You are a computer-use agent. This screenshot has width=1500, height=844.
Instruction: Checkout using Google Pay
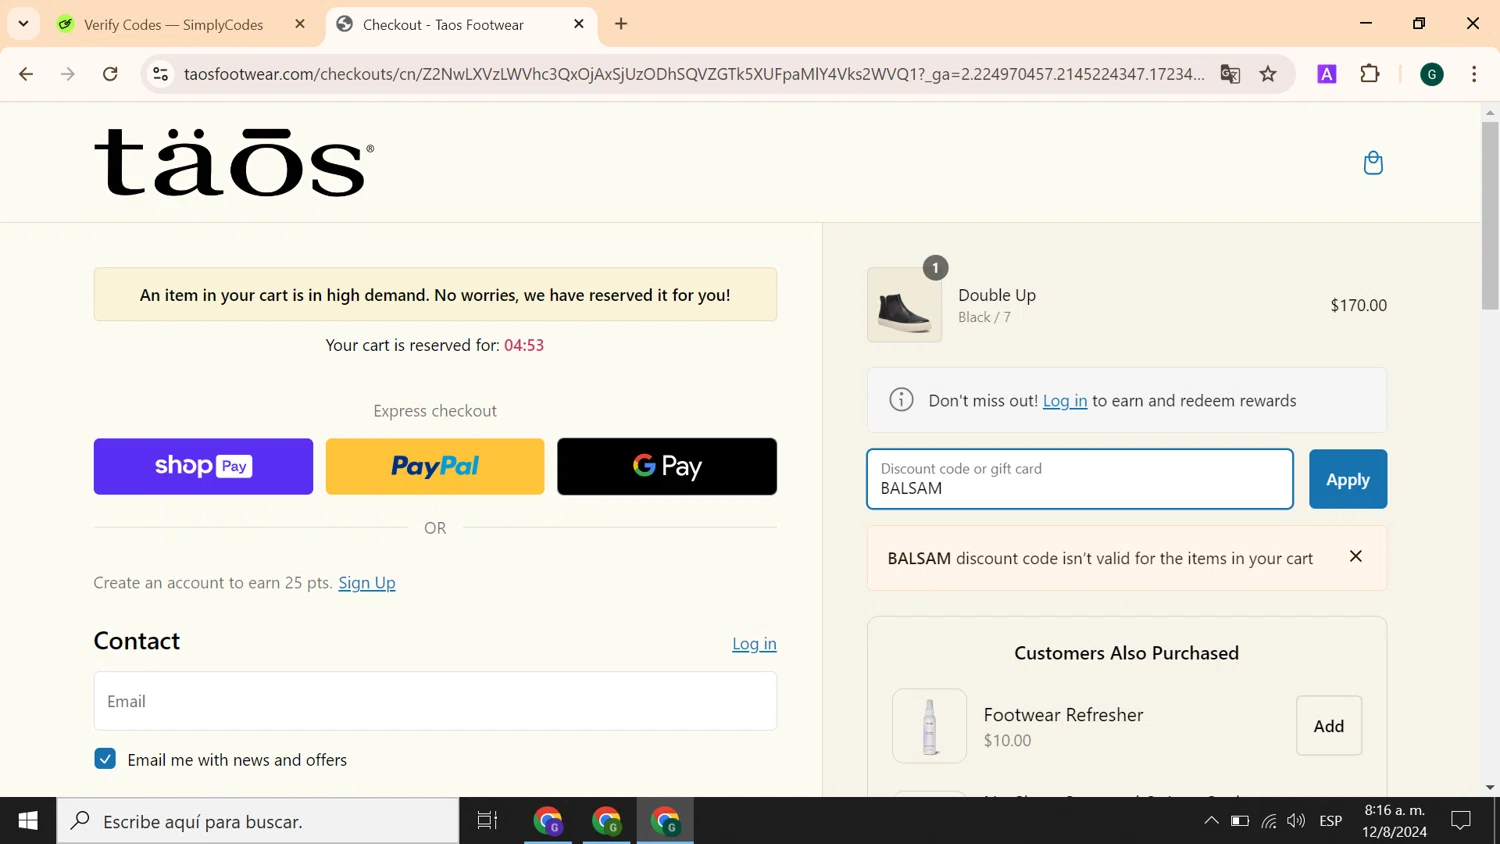pos(667,466)
